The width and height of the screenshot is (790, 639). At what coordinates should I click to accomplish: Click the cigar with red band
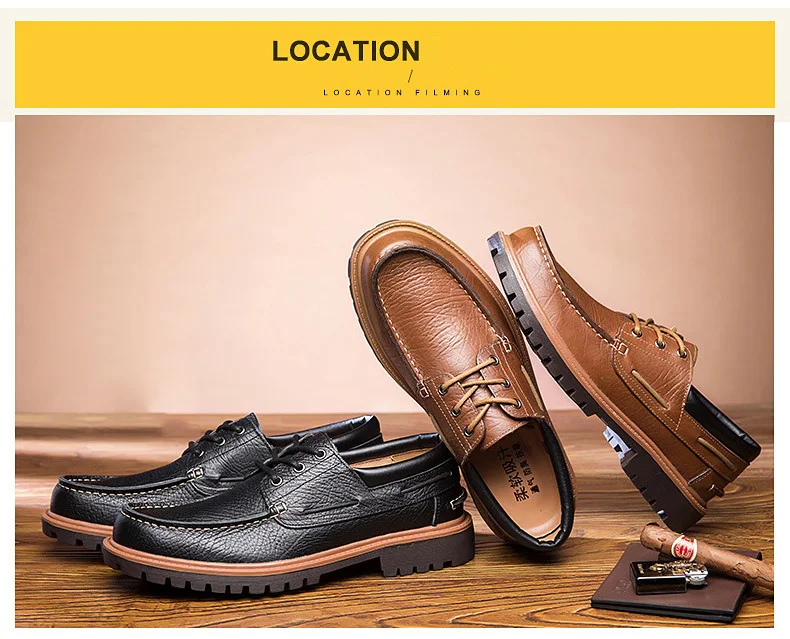coord(705,552)
